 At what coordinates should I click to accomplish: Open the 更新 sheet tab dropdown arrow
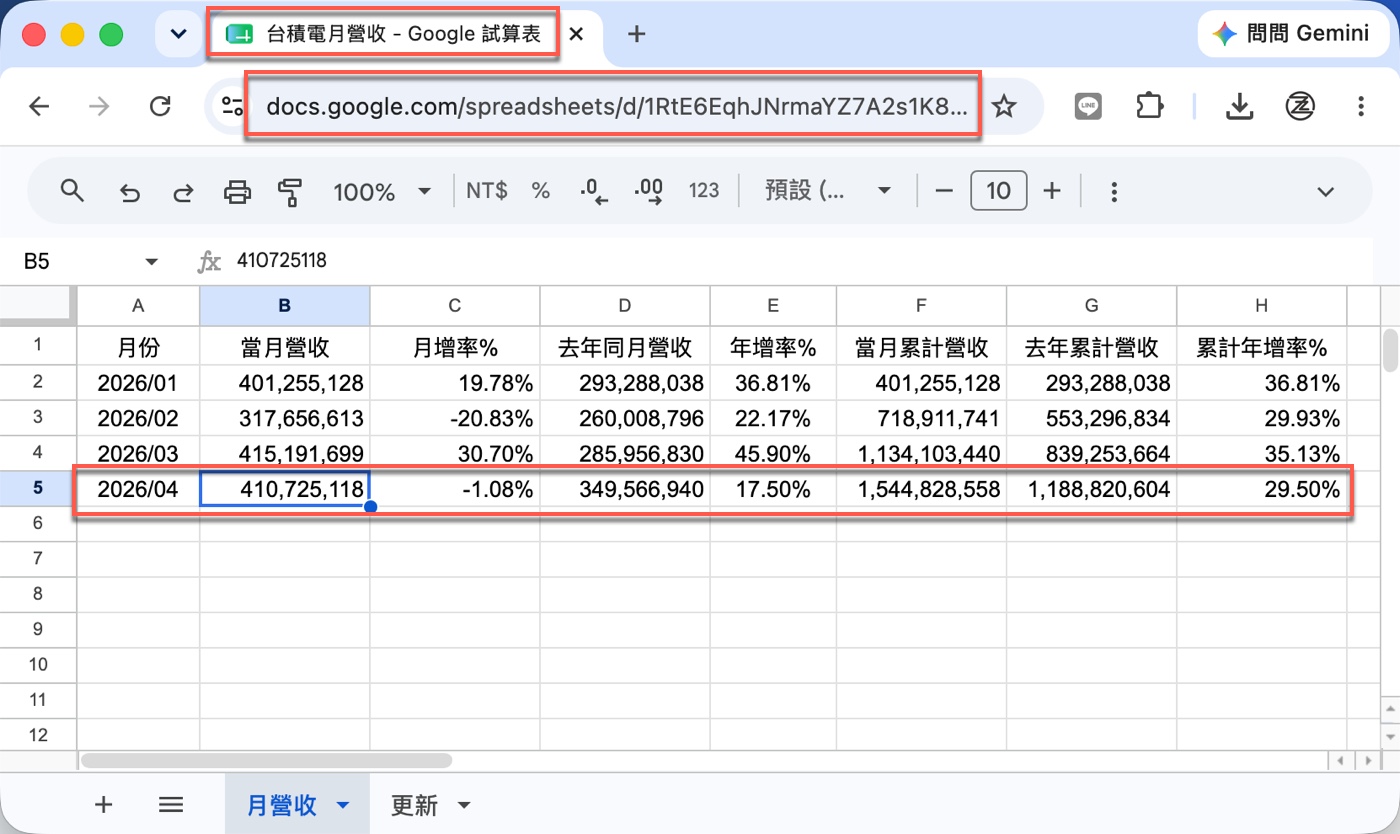click(x=464, y=805)
